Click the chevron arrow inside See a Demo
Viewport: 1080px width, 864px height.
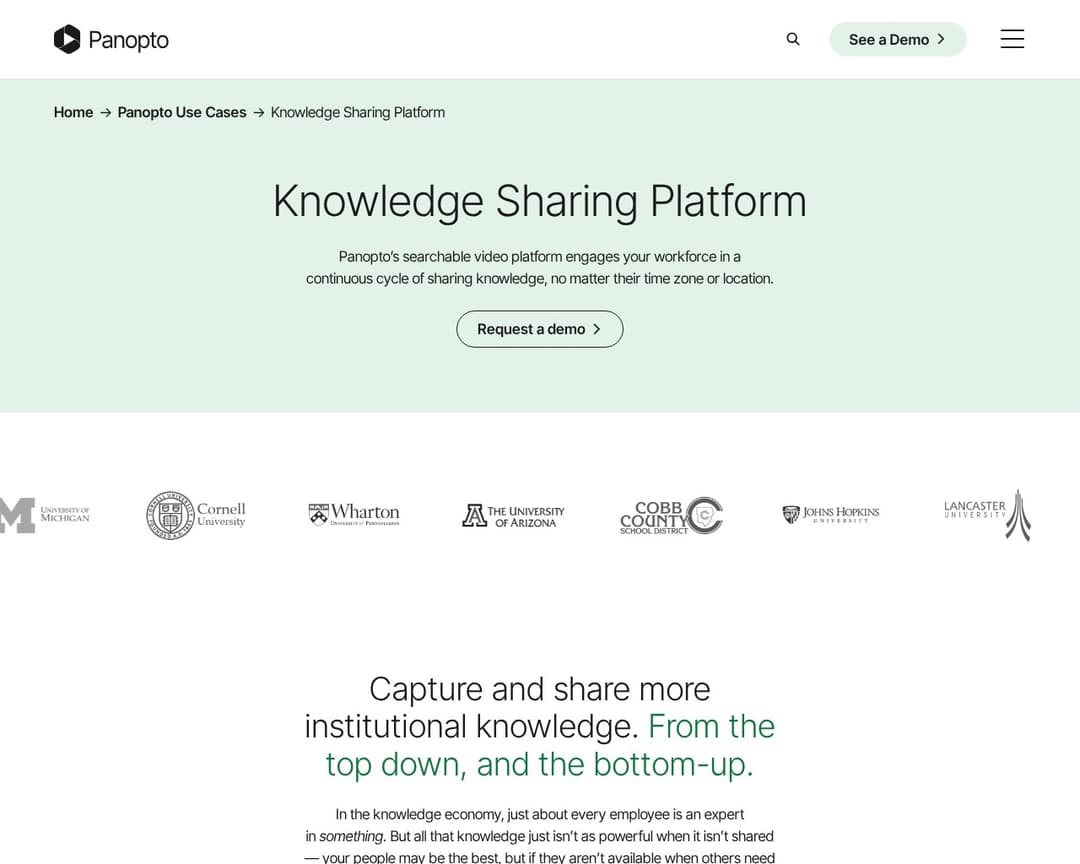click(x=941, y=39)
